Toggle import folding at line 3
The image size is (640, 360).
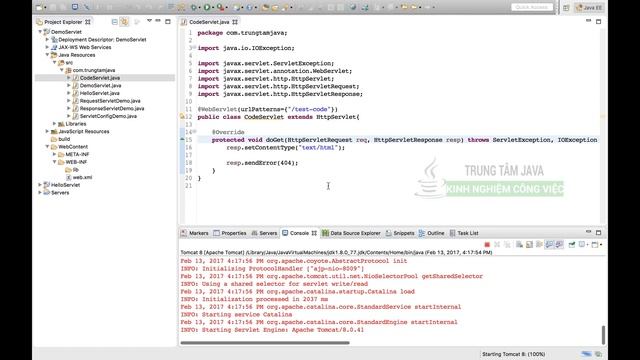coord(194,48)
